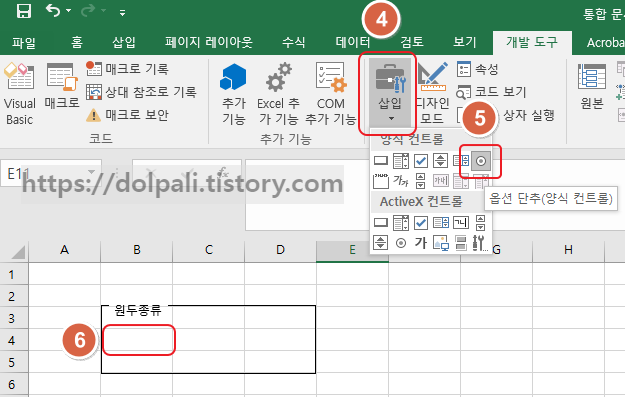Insert a form control List Box

pyautogui.click(x=460, y=161)
